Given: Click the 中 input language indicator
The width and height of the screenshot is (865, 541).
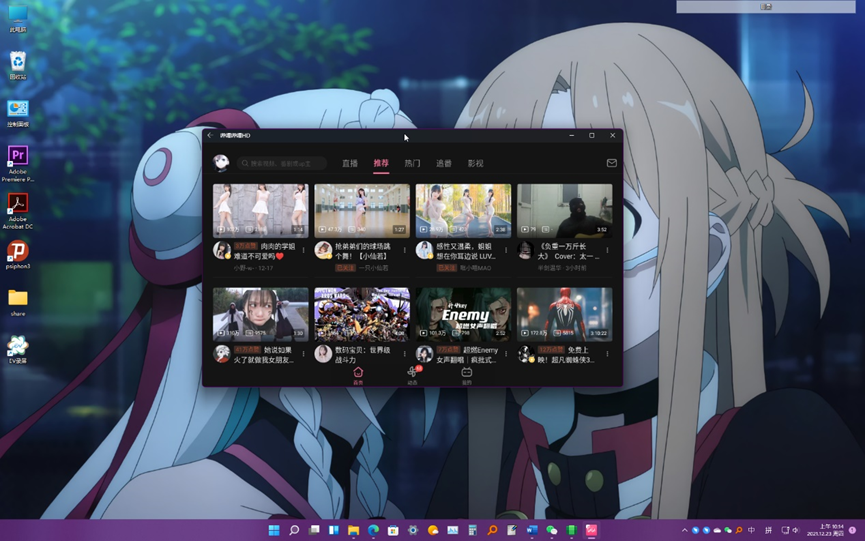Looking at the screenshot, I should pyautogui.click(x=751, y=530).
